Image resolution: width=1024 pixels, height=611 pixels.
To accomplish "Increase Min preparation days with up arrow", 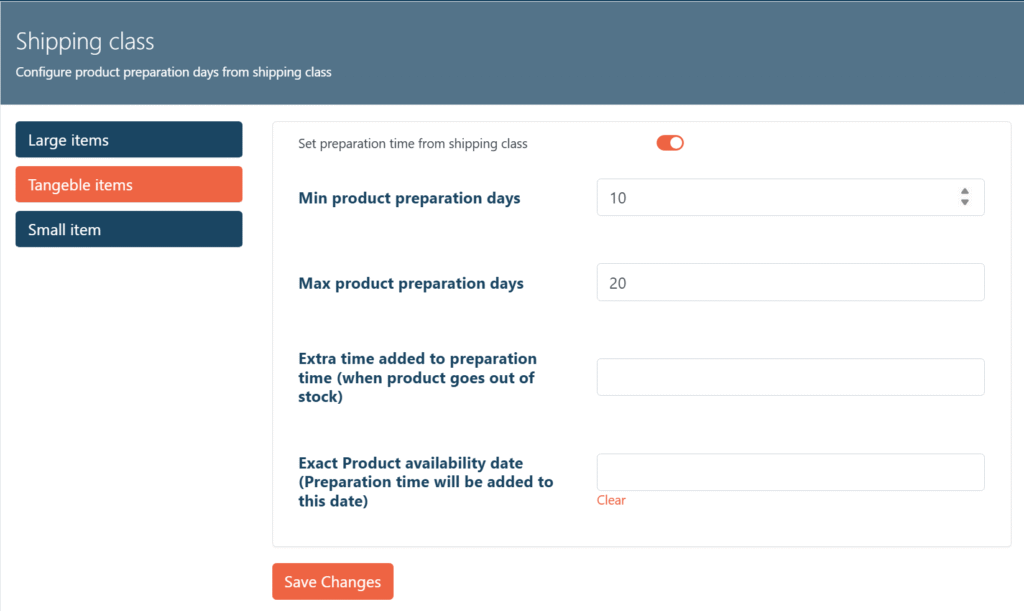I will [x=964, y=191].
